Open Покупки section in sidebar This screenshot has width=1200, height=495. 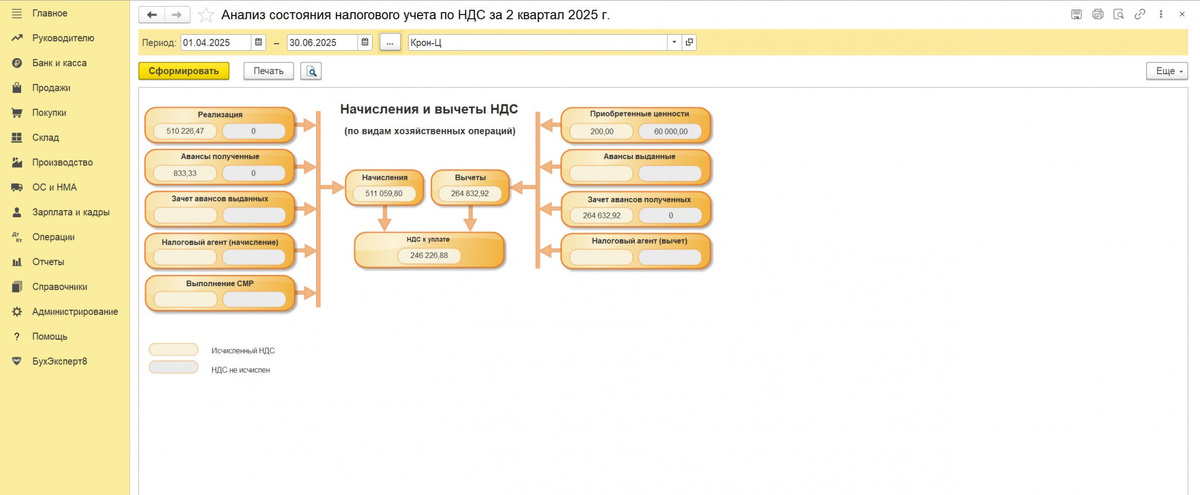click(49, 113)
